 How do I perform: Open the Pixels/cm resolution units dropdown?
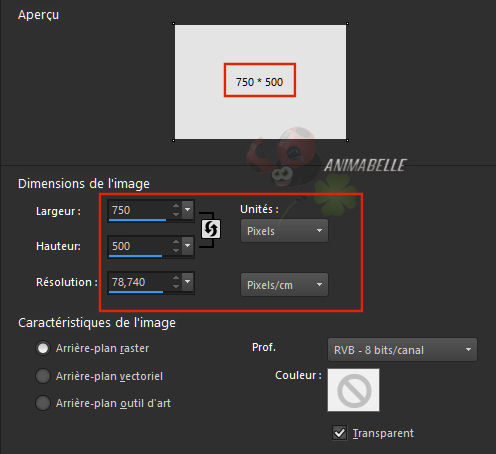pyautogui.click(x=284, y=285)
